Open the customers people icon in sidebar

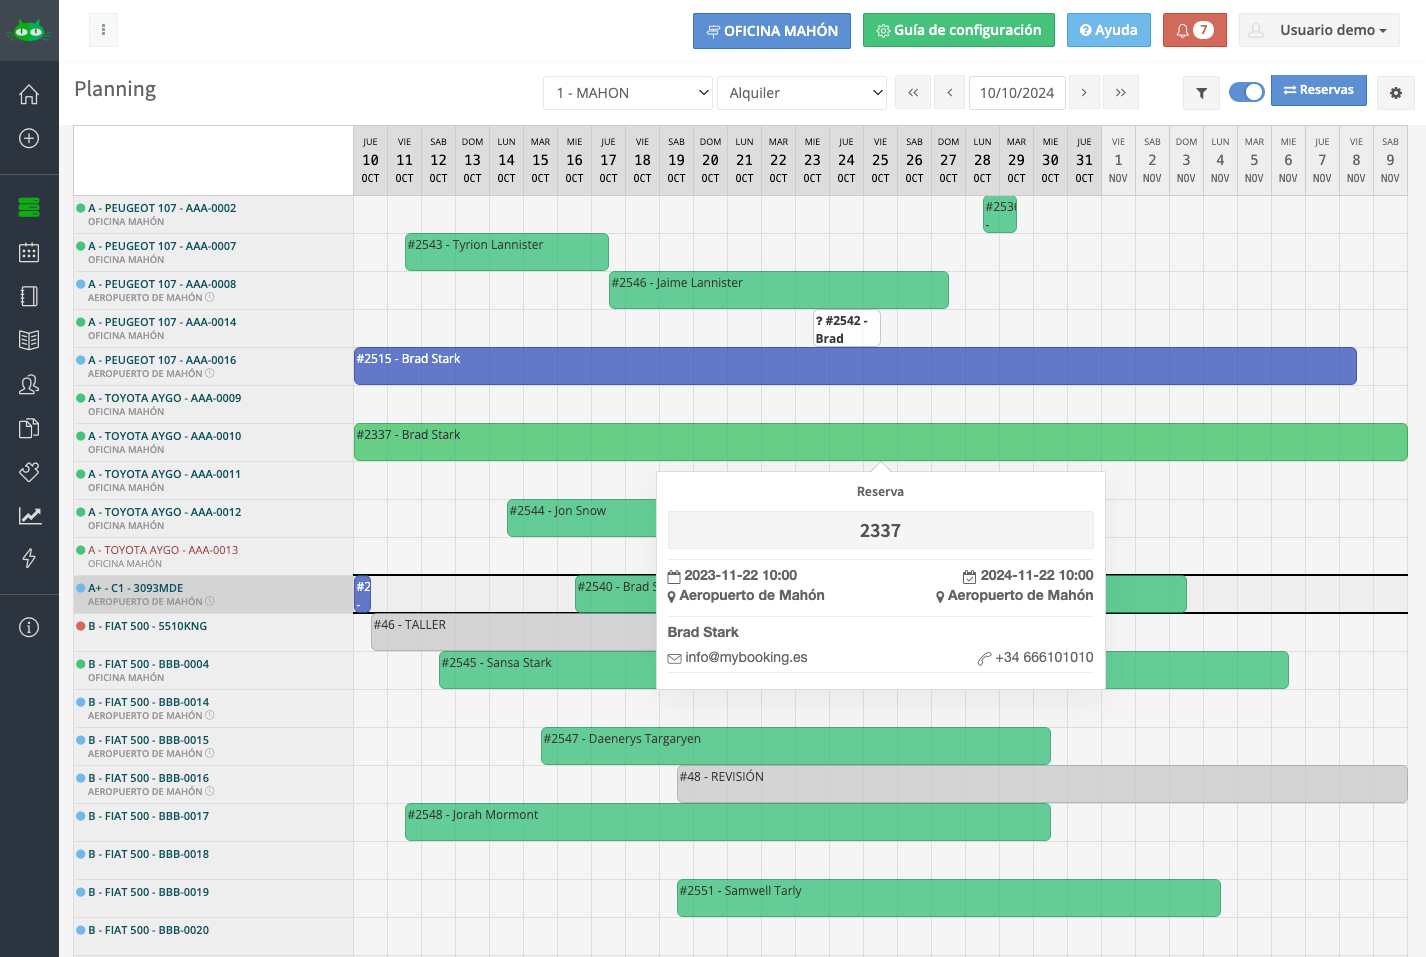[x=29, y=384]
